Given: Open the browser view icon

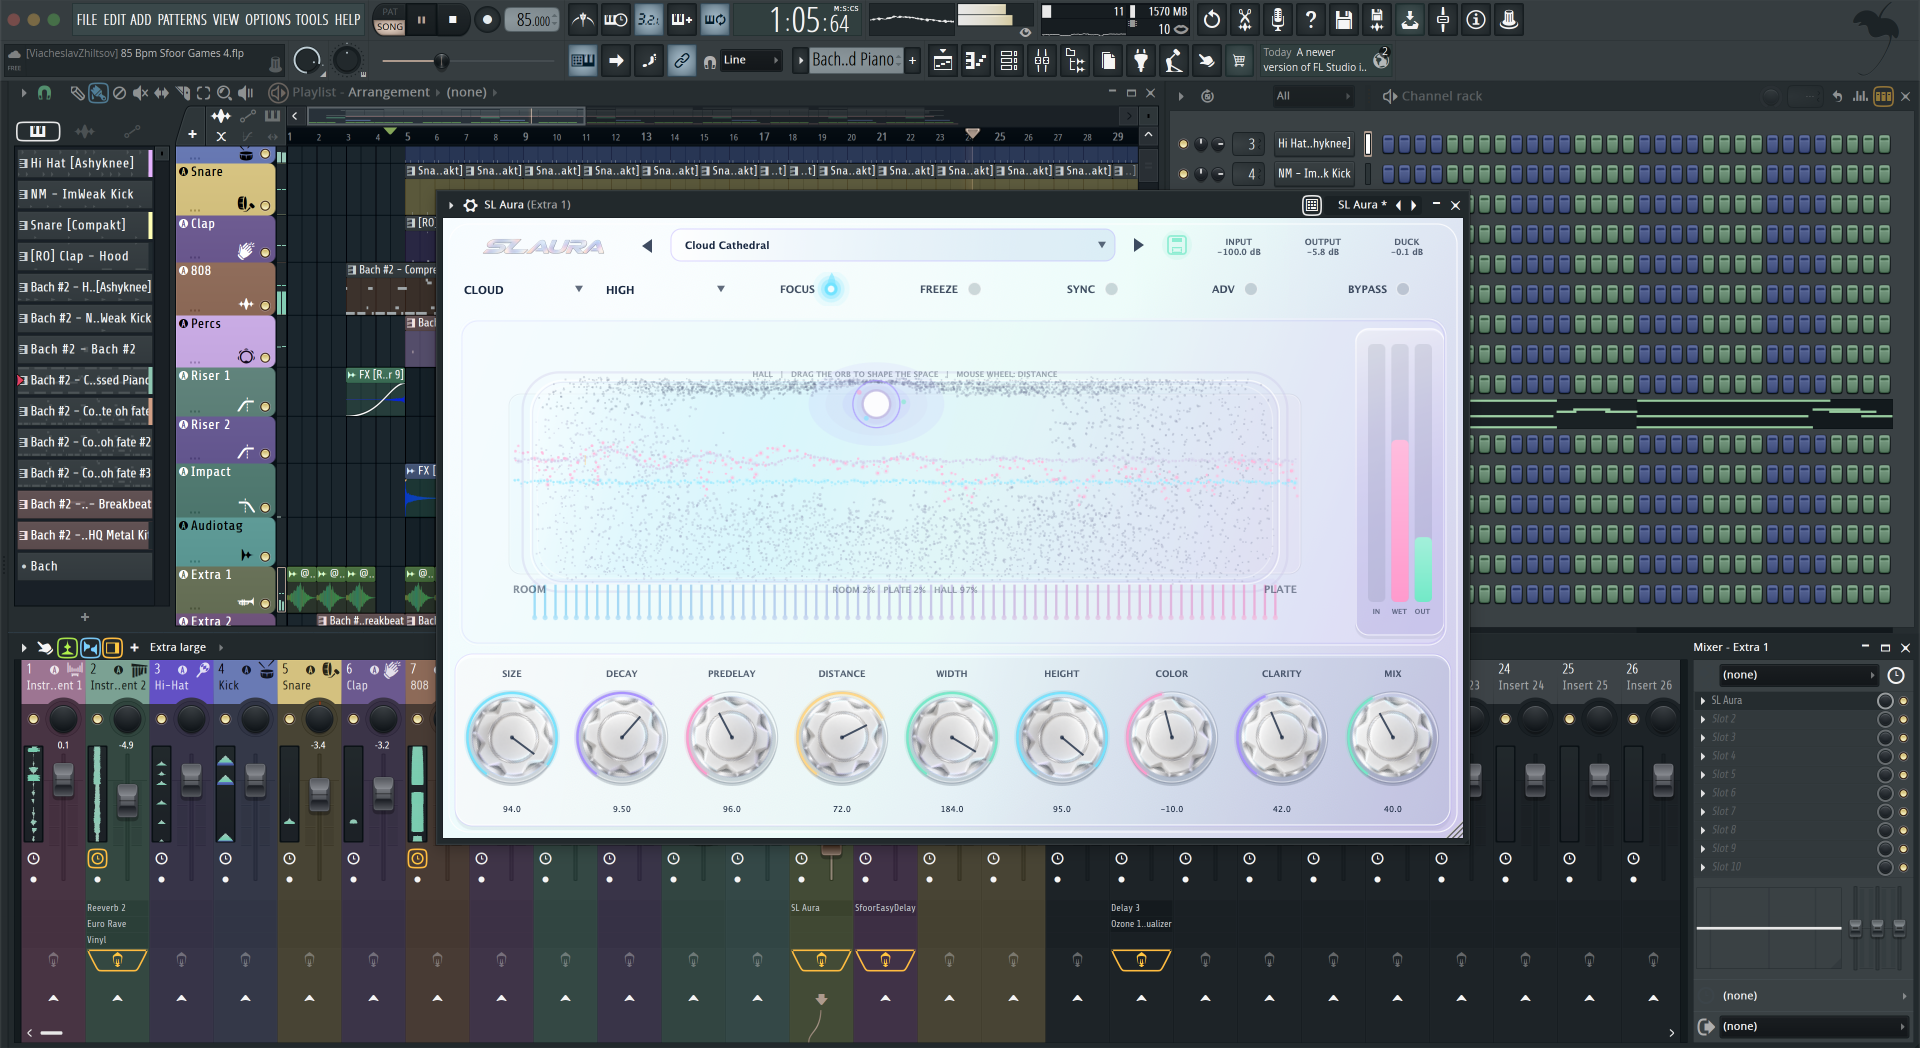Looking at the screenshot, I should 1075,61.
